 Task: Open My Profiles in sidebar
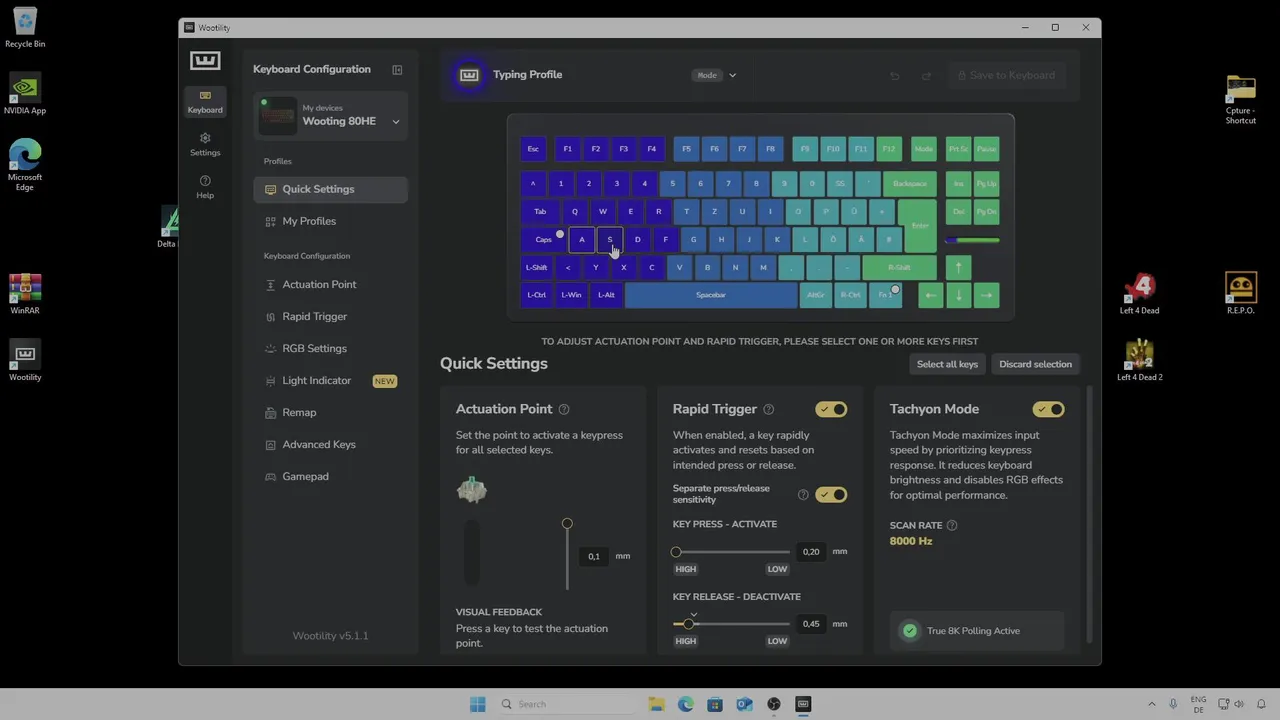330,221
